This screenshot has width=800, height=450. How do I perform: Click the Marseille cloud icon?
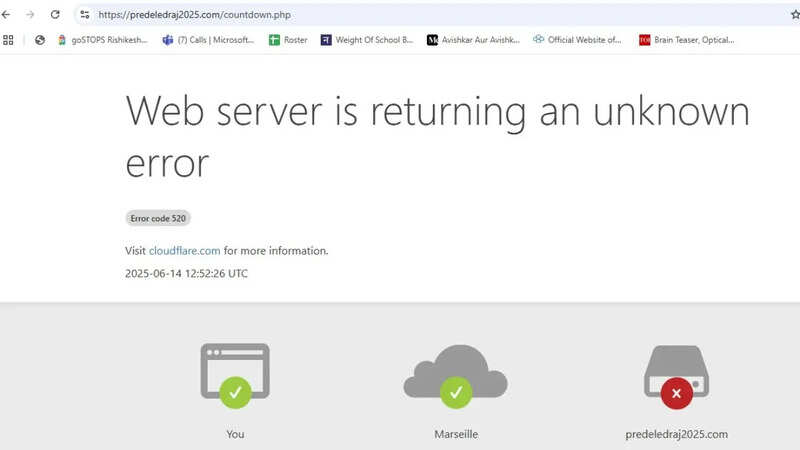pyautogui.click(x=455, y=373)
